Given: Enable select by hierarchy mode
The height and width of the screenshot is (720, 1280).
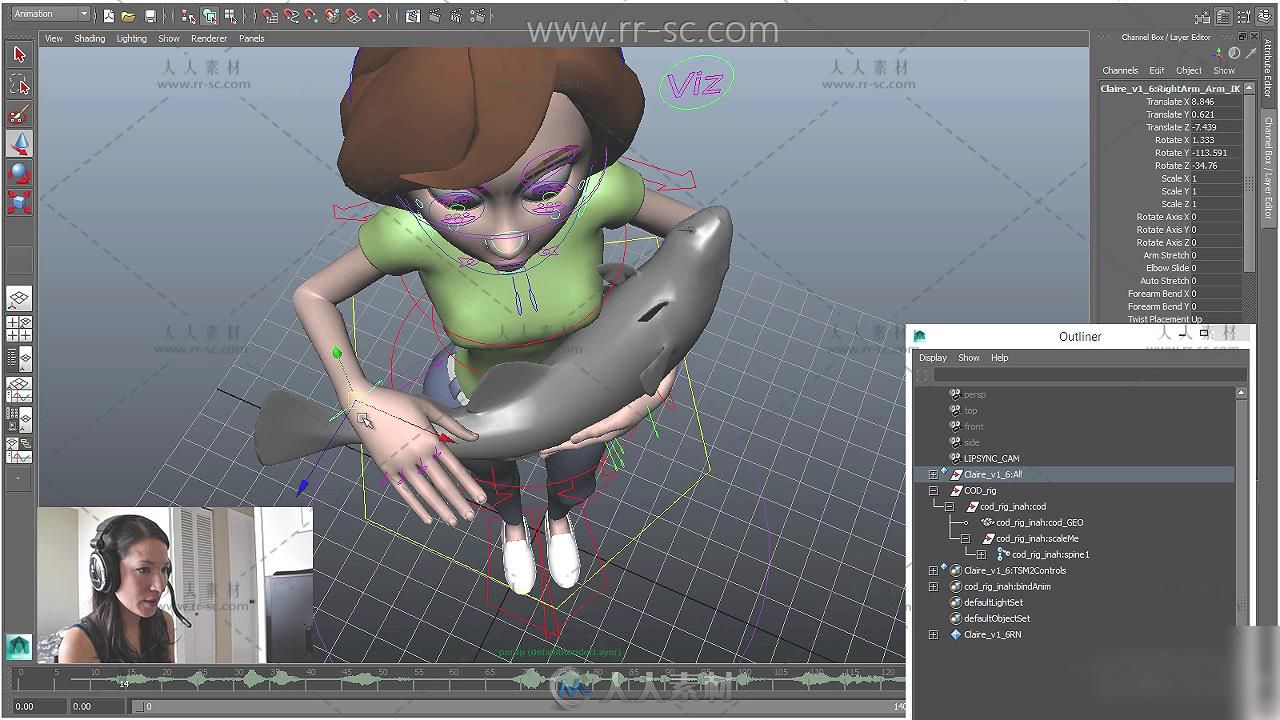Looking at the screenshot, I should click(x=189, y=16).
